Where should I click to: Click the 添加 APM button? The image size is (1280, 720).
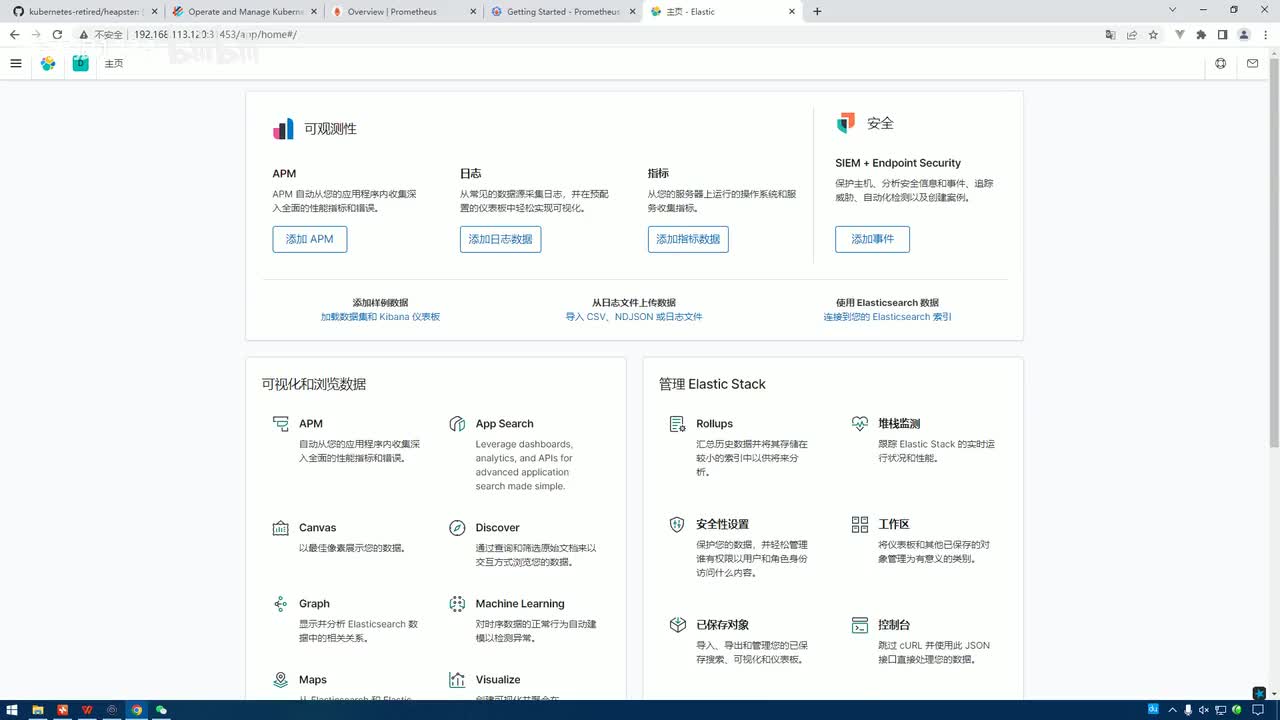coord(310,239)
